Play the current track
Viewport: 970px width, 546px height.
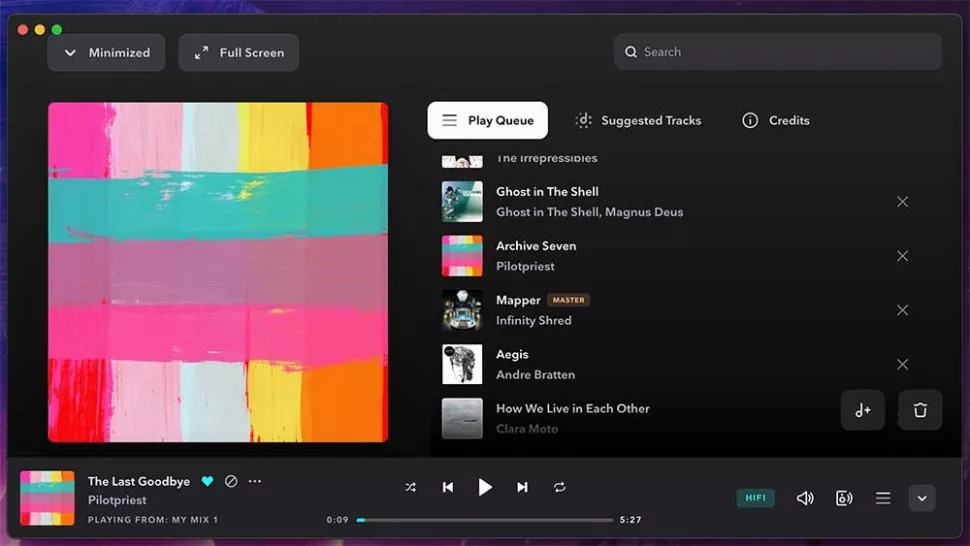[485, 487]
